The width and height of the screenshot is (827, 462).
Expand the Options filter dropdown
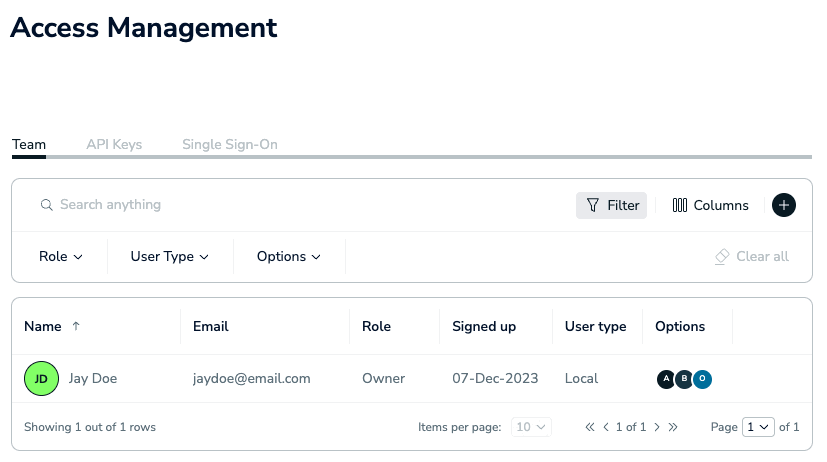[x=288, y=257]
